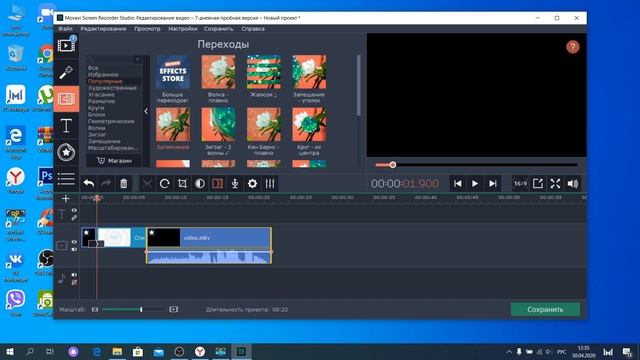Select the Круги category
The width and height of the screenshot is (640, 360).
point(96,108)
